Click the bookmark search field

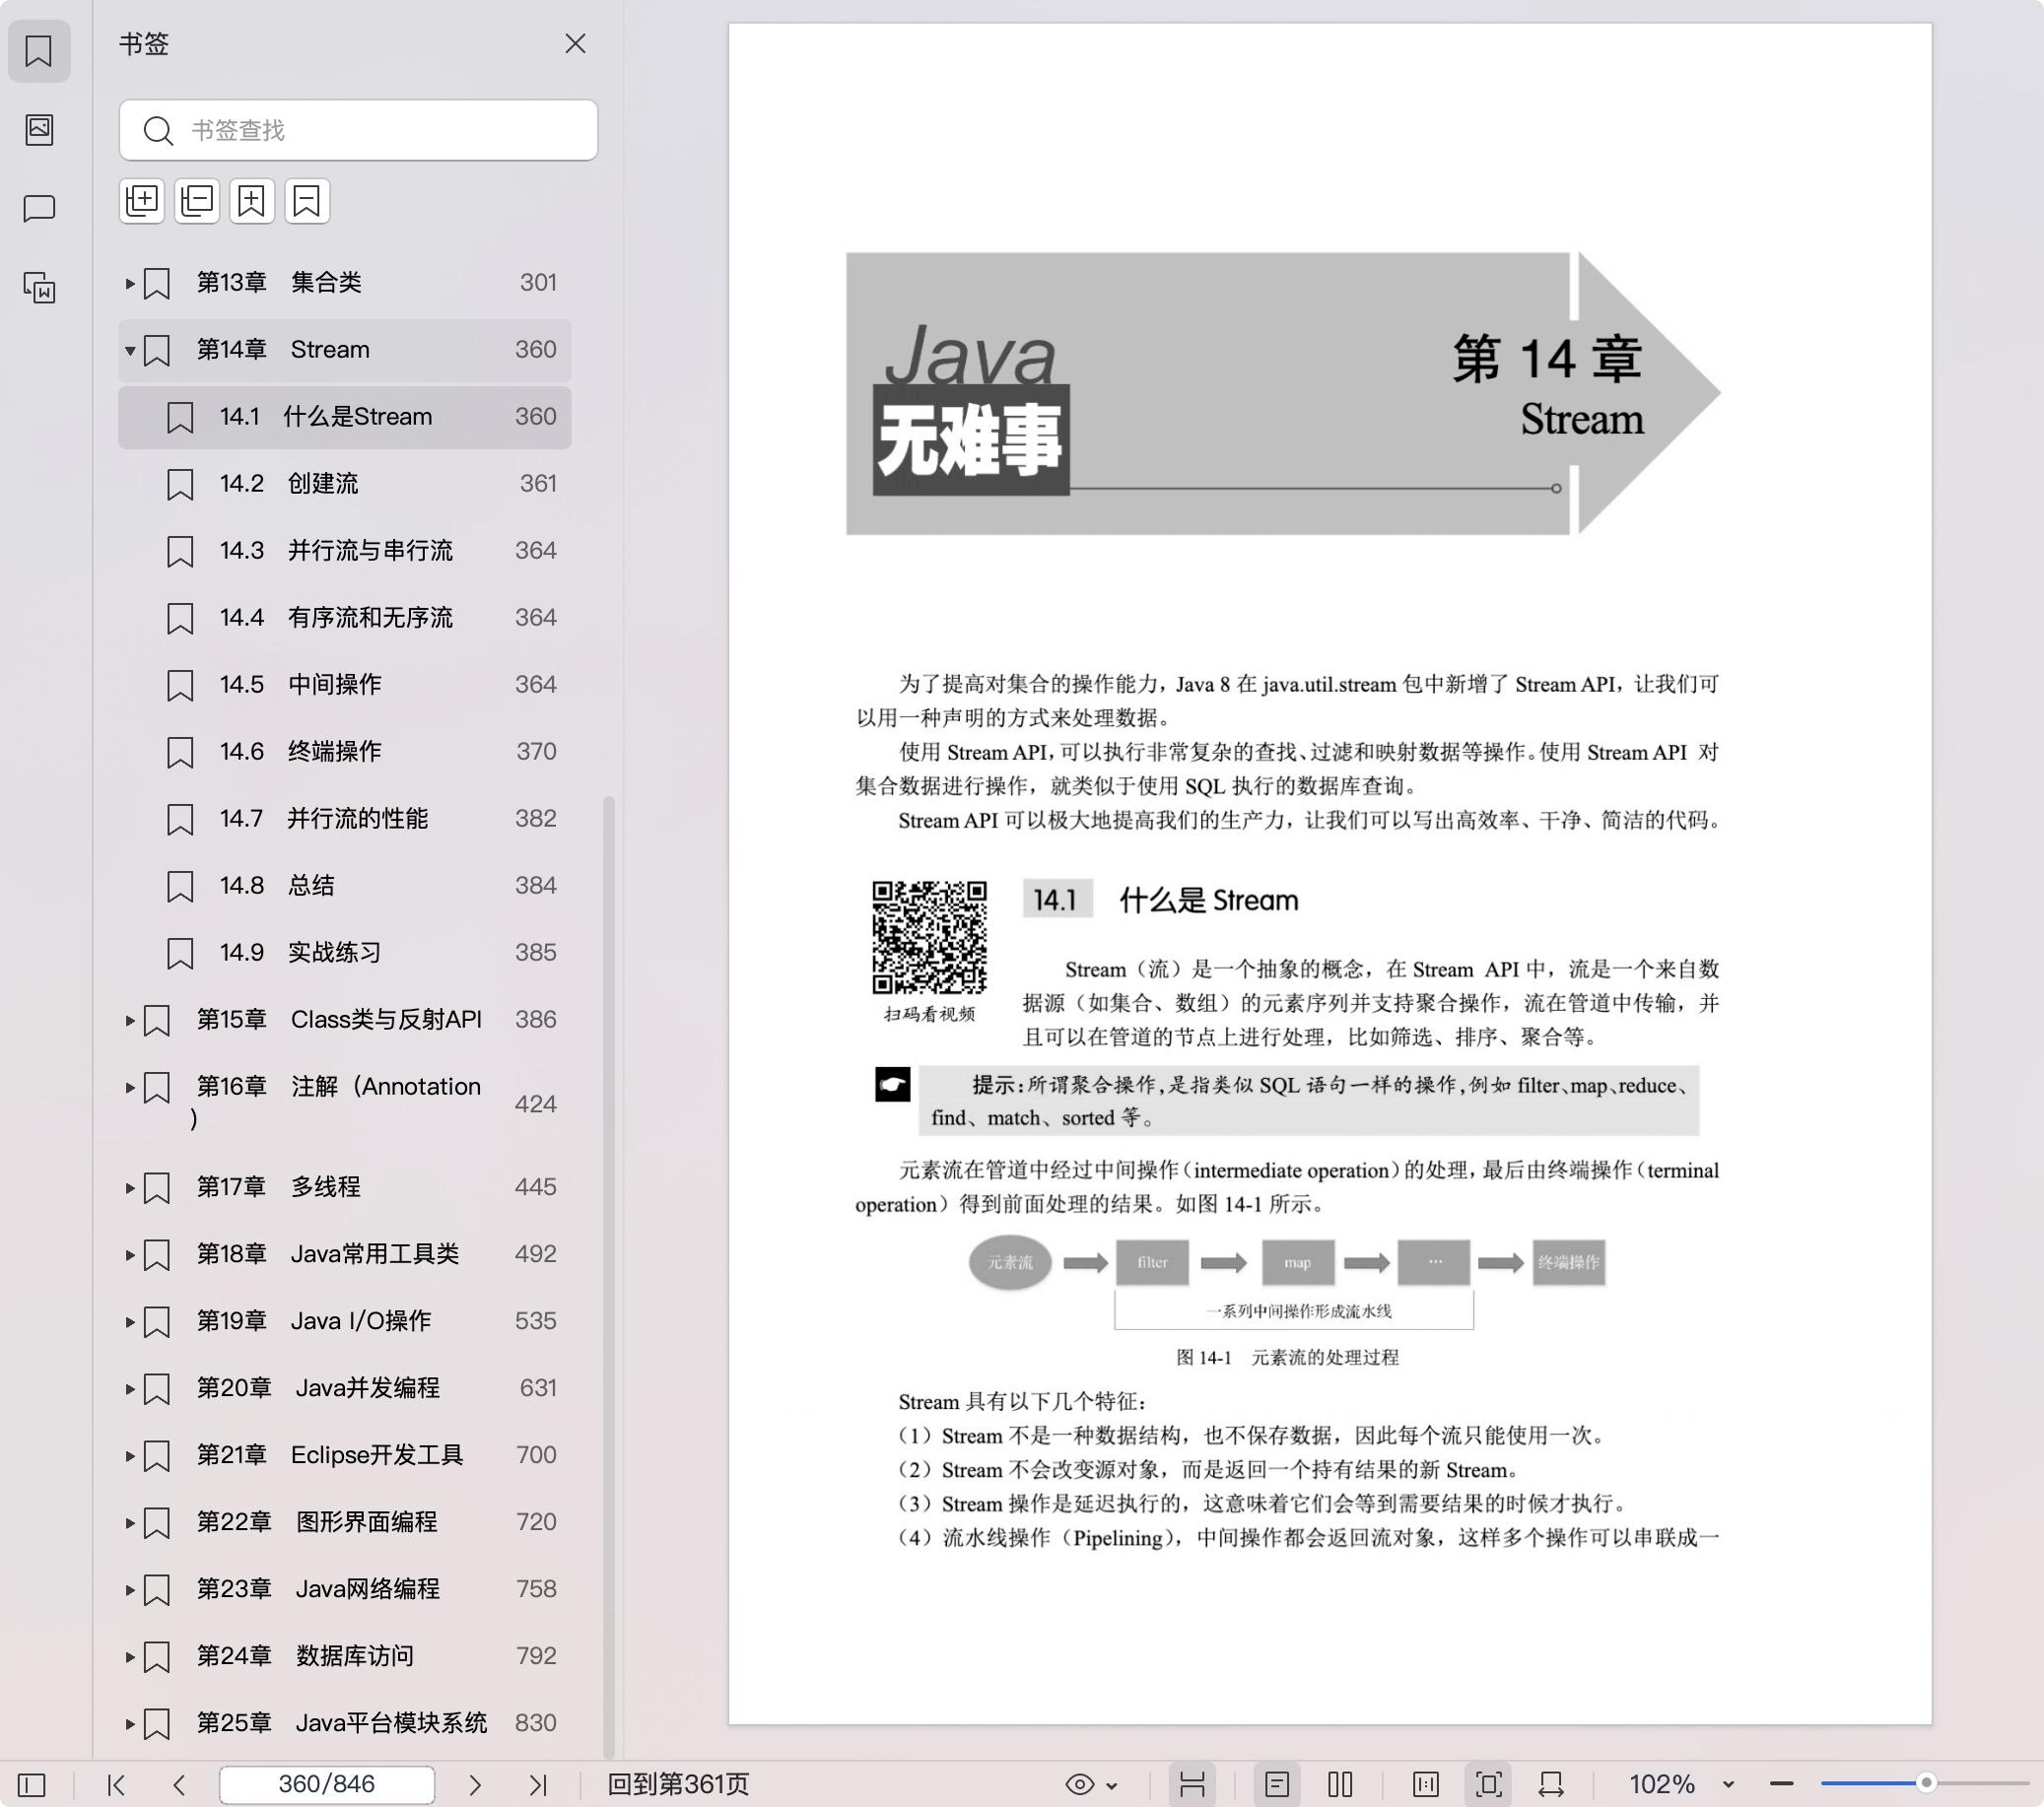[358, 130]
